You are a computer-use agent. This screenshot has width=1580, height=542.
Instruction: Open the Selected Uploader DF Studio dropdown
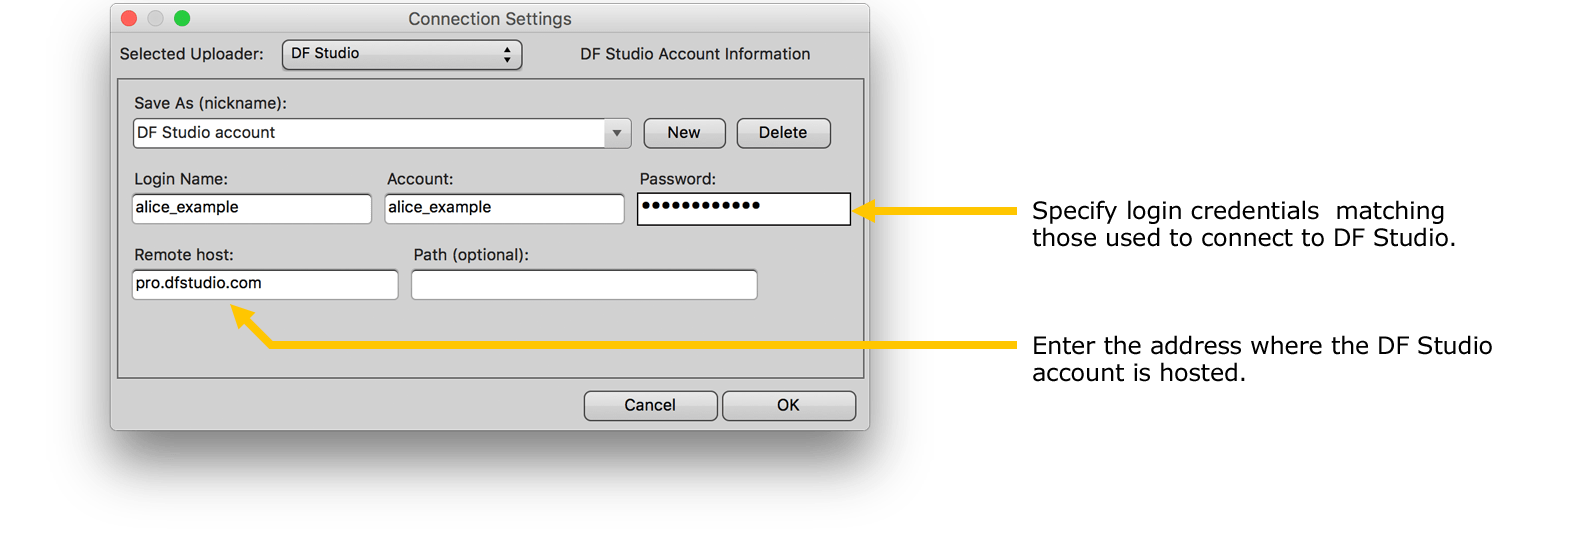coord(402,54)
